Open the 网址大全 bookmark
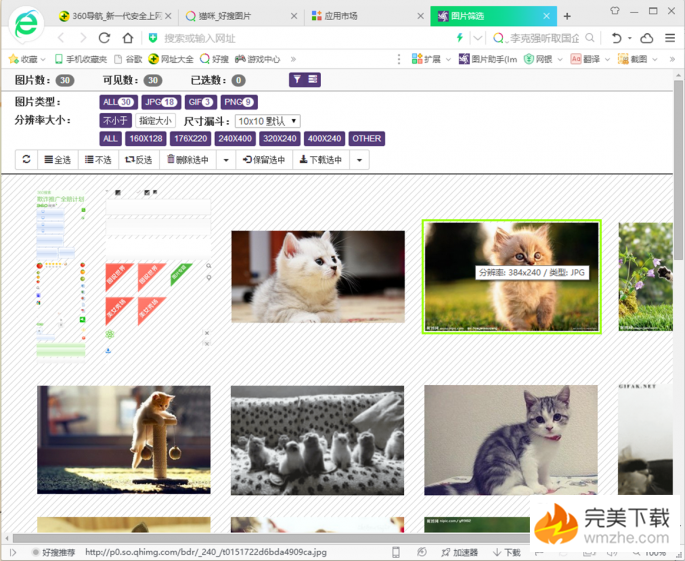The image size is (685, 561). pyautogui.click(x=171, y=59)
